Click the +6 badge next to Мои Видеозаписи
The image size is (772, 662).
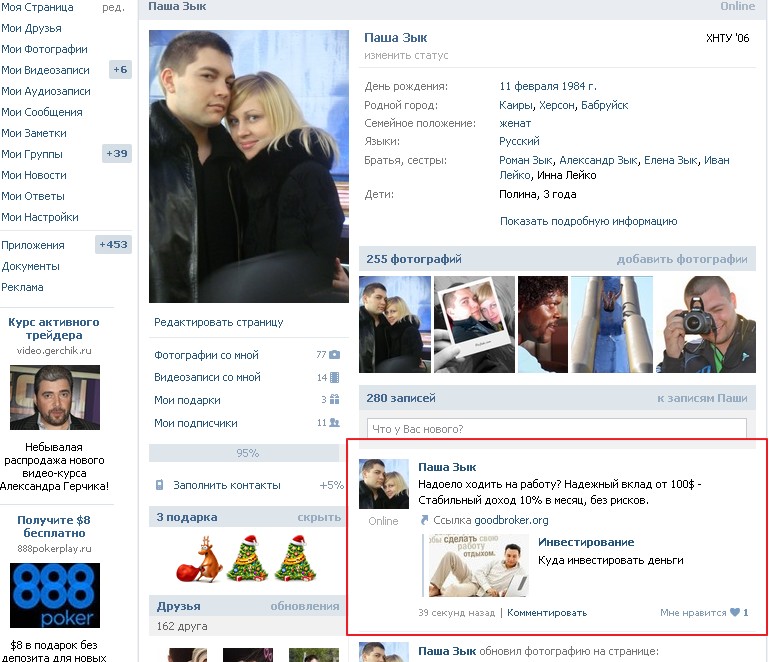coord(120,69)
